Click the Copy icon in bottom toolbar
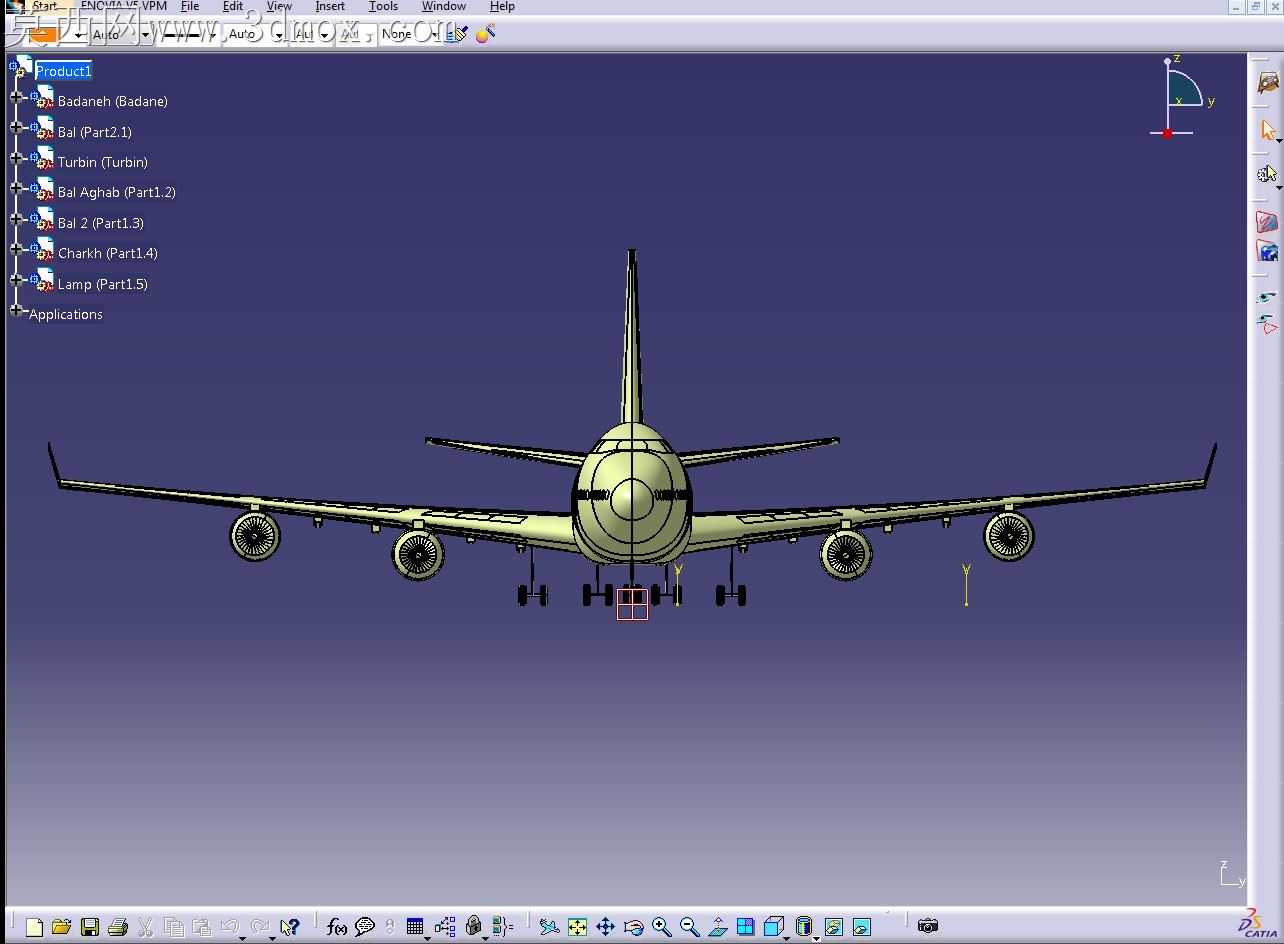The image size is (1284, 944). pos(173,927)
